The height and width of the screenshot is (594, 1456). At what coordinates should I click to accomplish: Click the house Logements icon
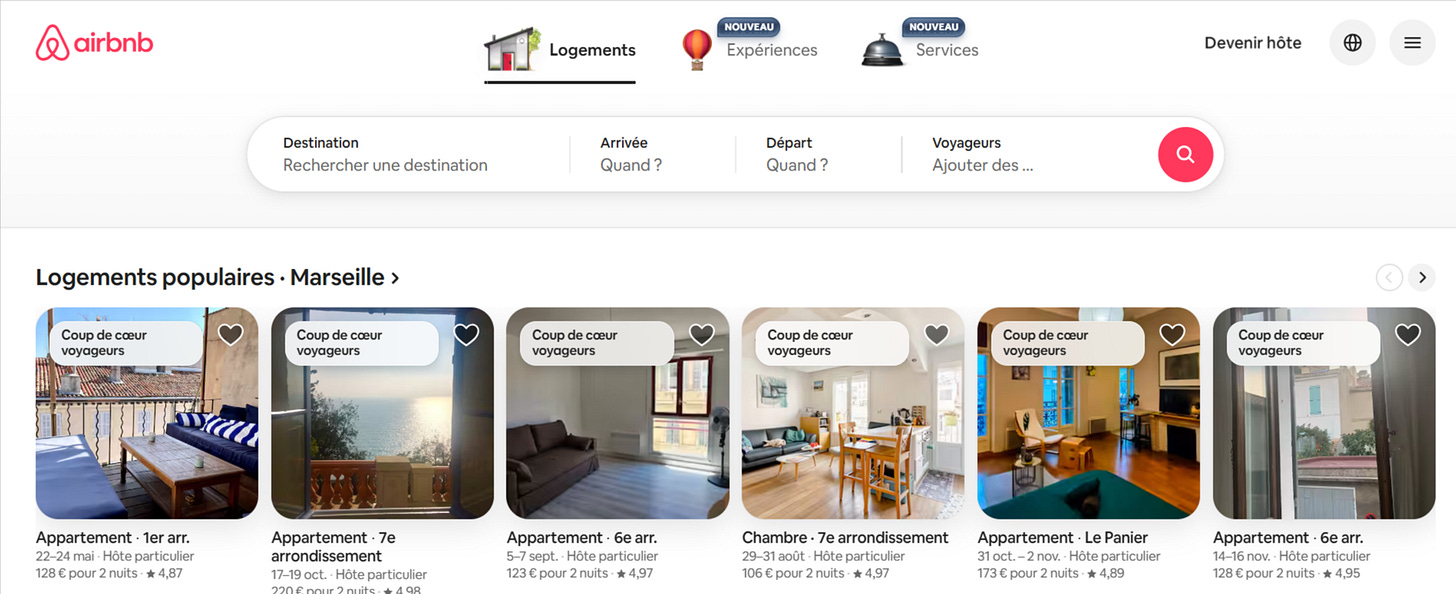coord(512,49)
